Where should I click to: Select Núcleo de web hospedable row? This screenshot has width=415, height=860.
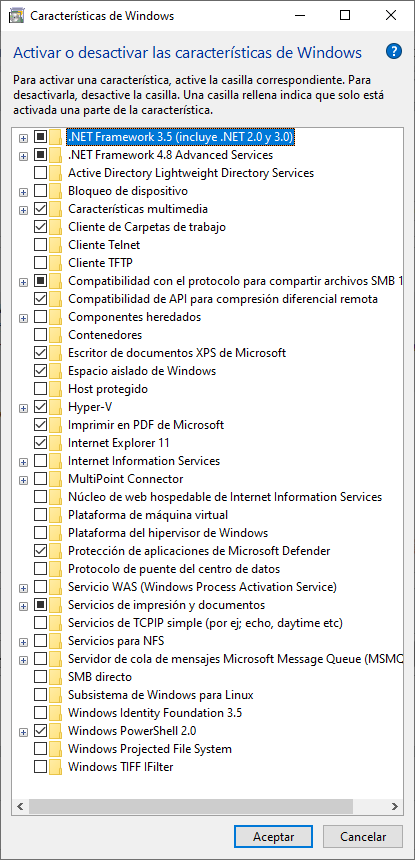[225, 497]
